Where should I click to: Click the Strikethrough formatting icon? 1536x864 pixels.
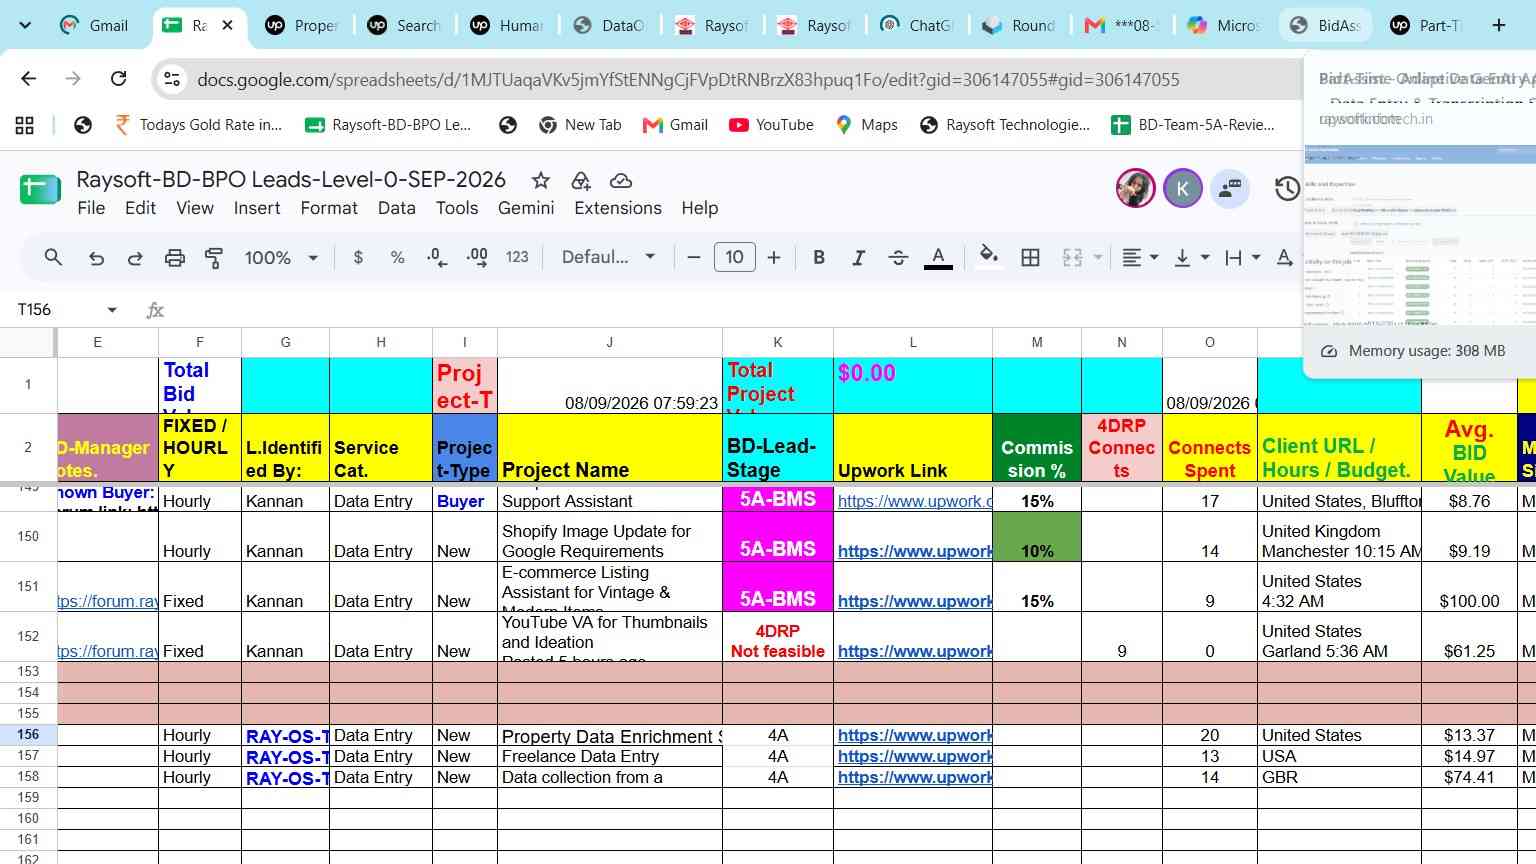click(898, 258)
